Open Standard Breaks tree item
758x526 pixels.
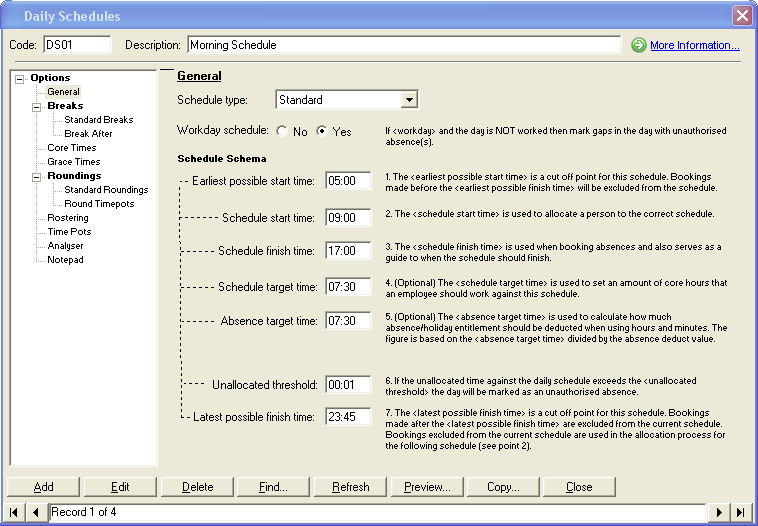click(99, 120)
